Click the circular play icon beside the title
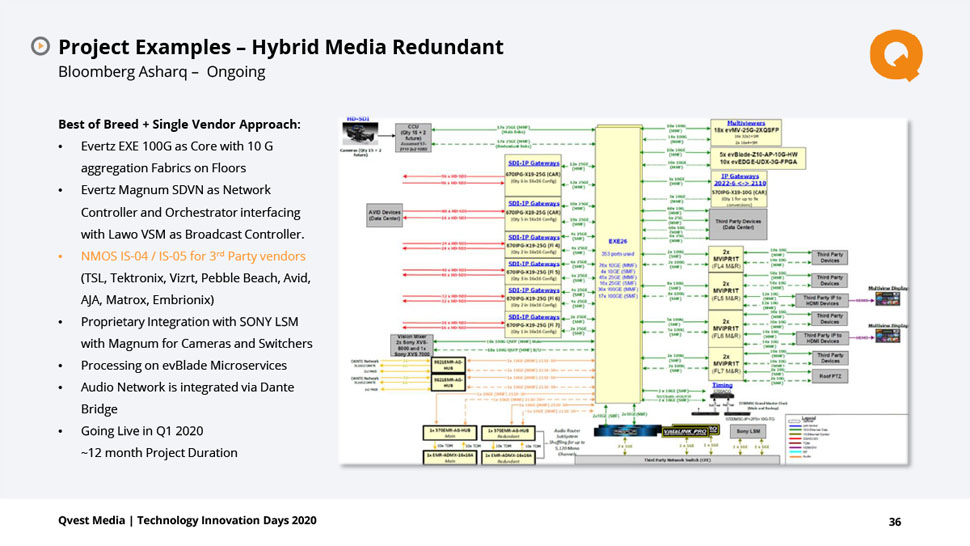 pyautogui.click(x=40, y=46)
